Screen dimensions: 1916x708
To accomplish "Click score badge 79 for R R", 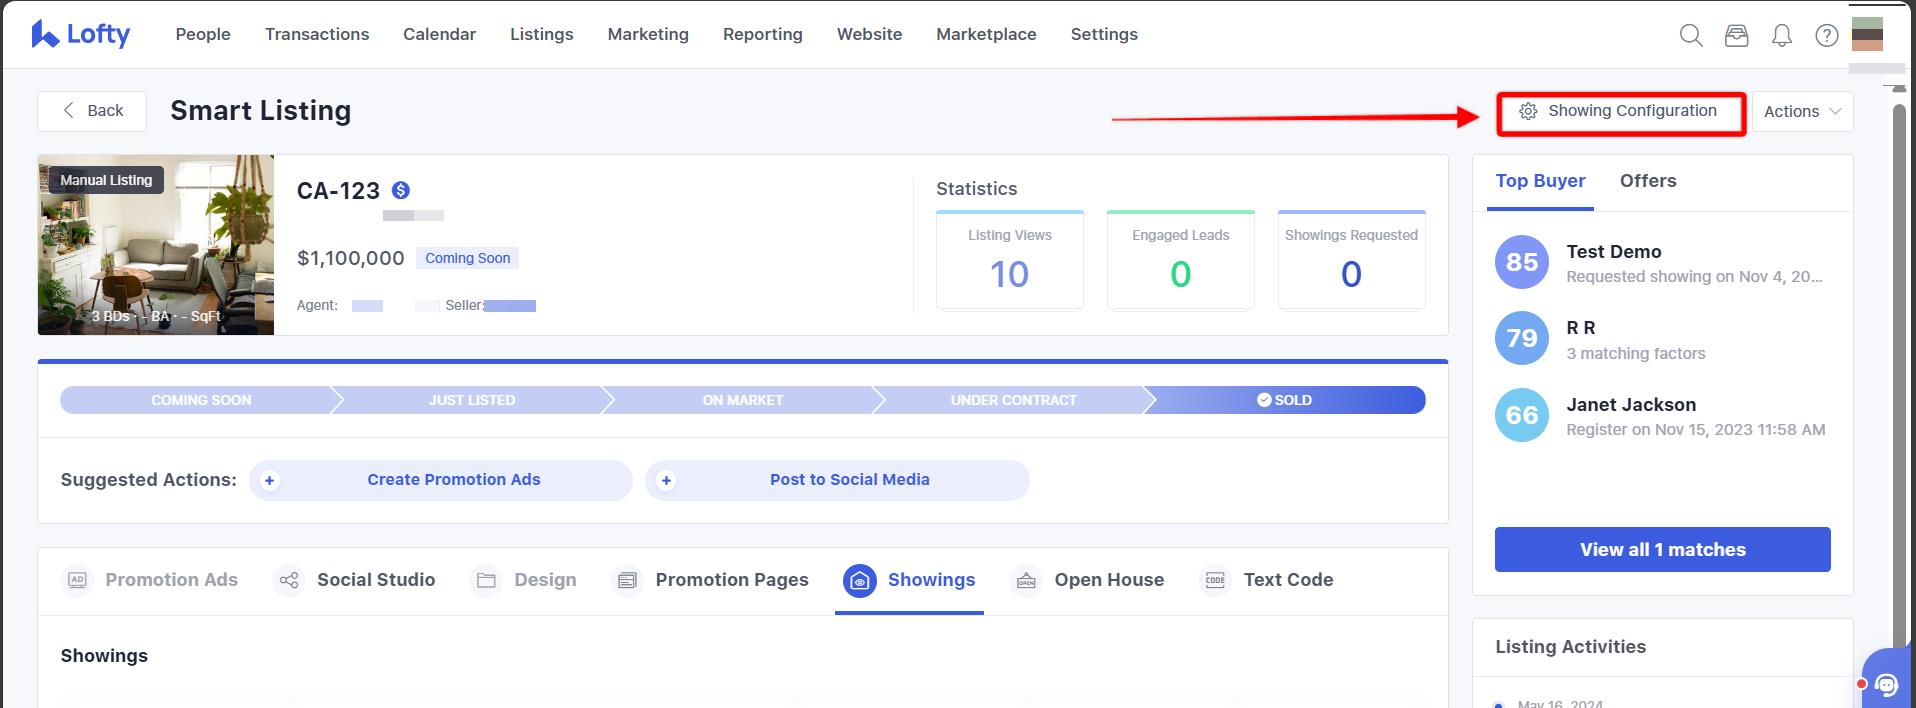I will [1522, 338].
